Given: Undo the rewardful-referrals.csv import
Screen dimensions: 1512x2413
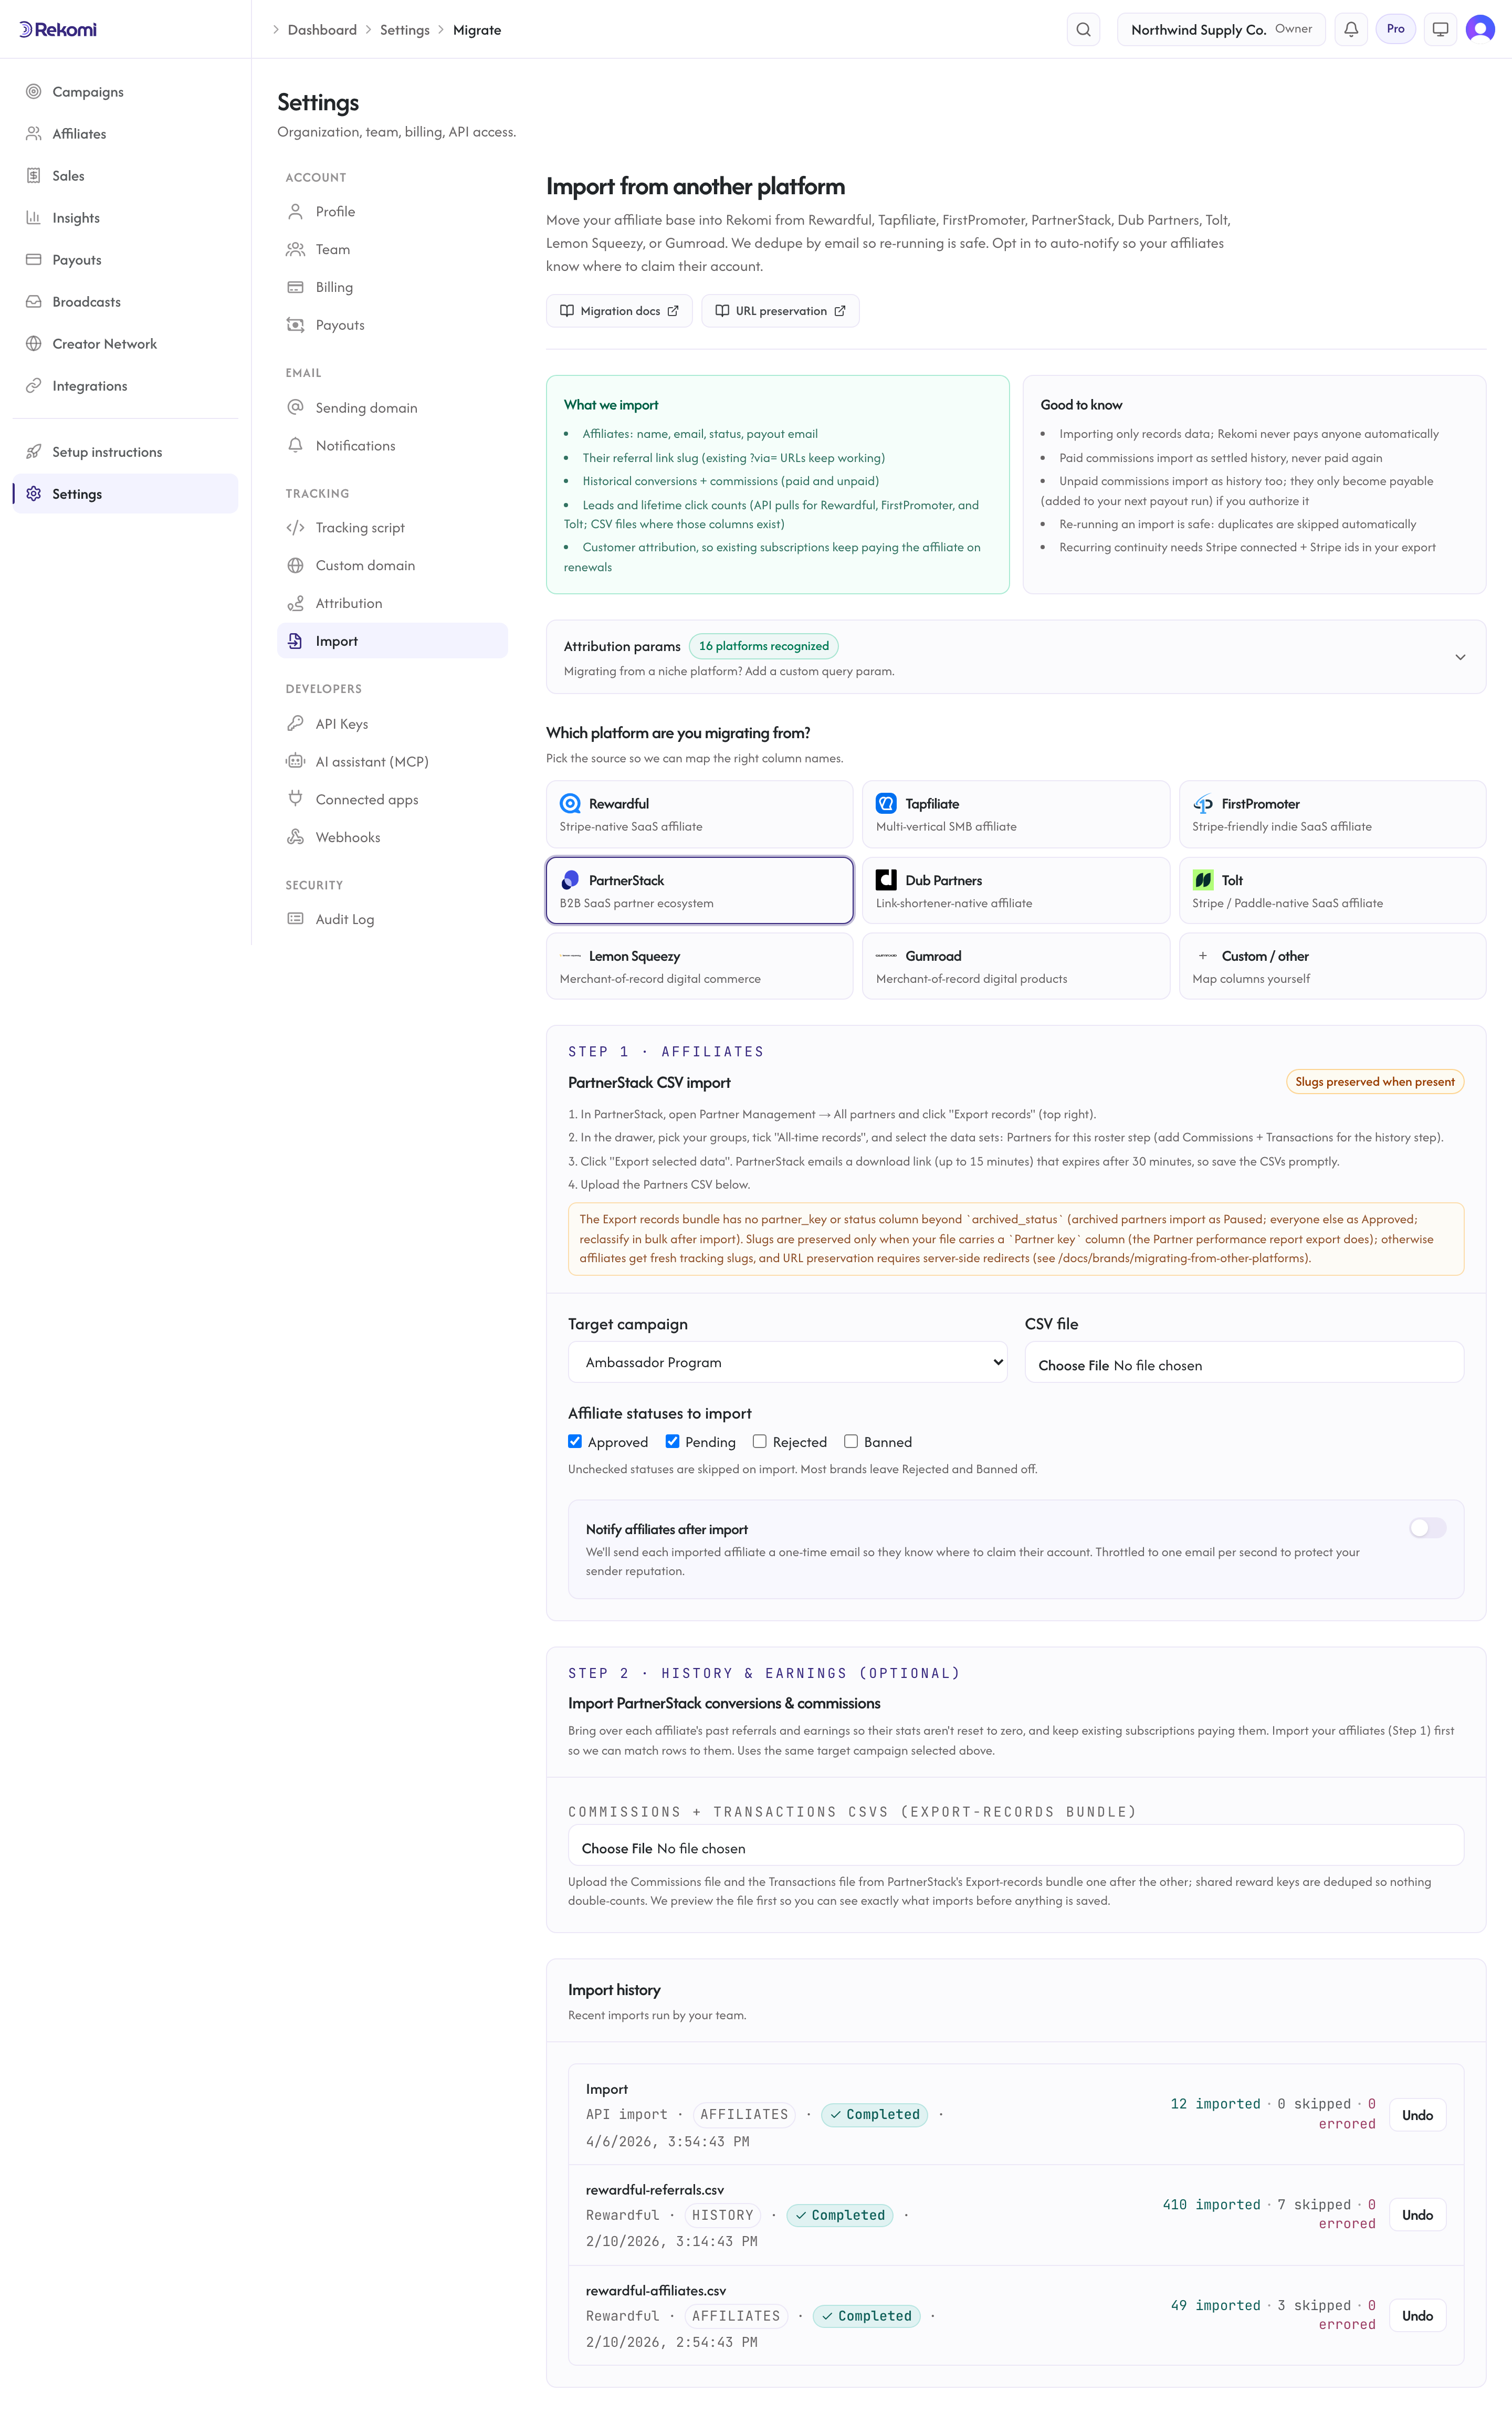Looking at the screenshot, I should [x=1417, y=2215].
